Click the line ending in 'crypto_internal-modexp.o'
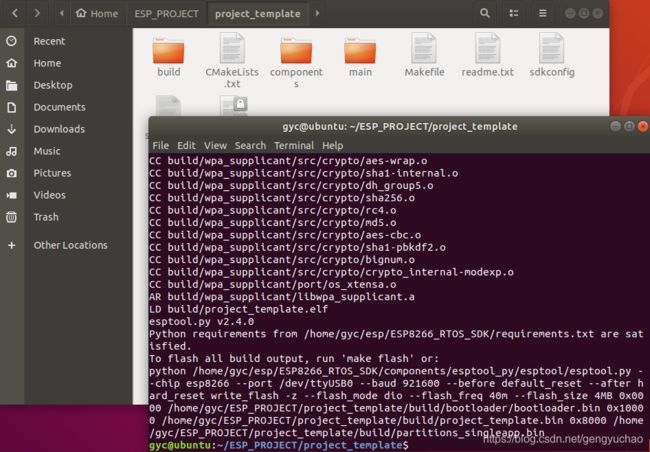650x452 pixels. 331,272
